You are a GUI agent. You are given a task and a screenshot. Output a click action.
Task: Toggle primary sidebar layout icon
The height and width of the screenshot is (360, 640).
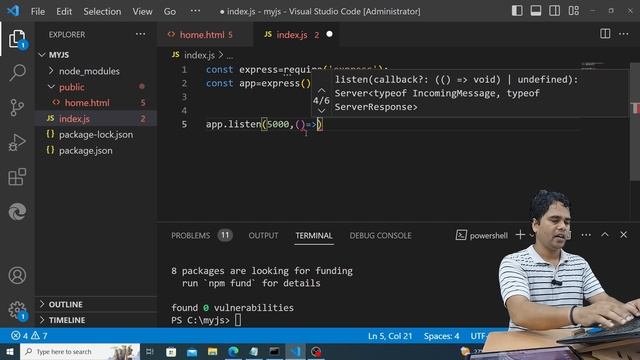tap(517, 11)
